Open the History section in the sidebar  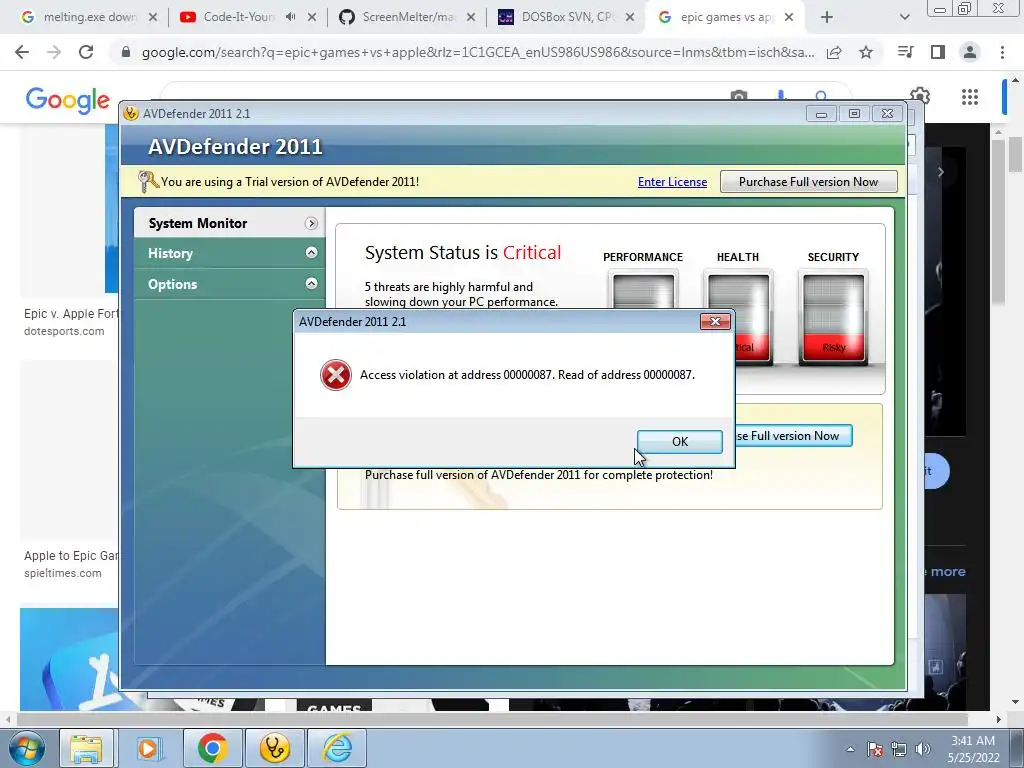coord(229,253)
